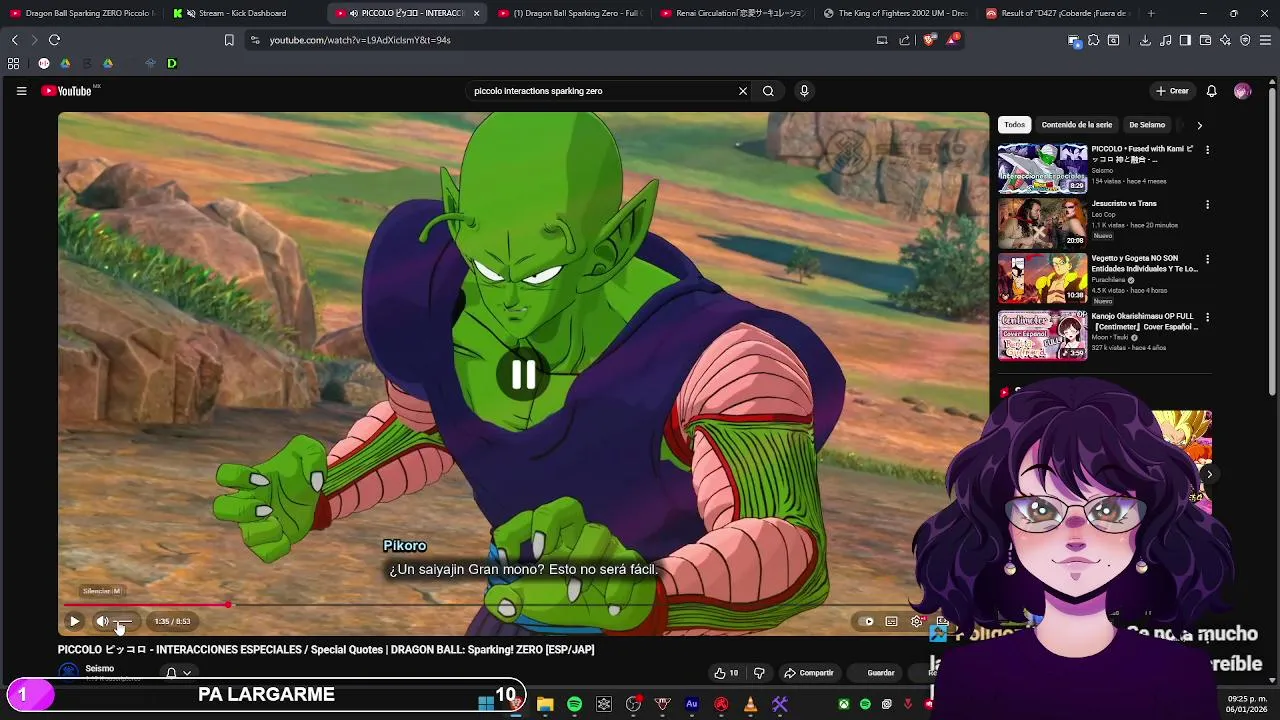Open a new browser tab
This screenshot has height=720, width=1280.
pos(1151,13)
